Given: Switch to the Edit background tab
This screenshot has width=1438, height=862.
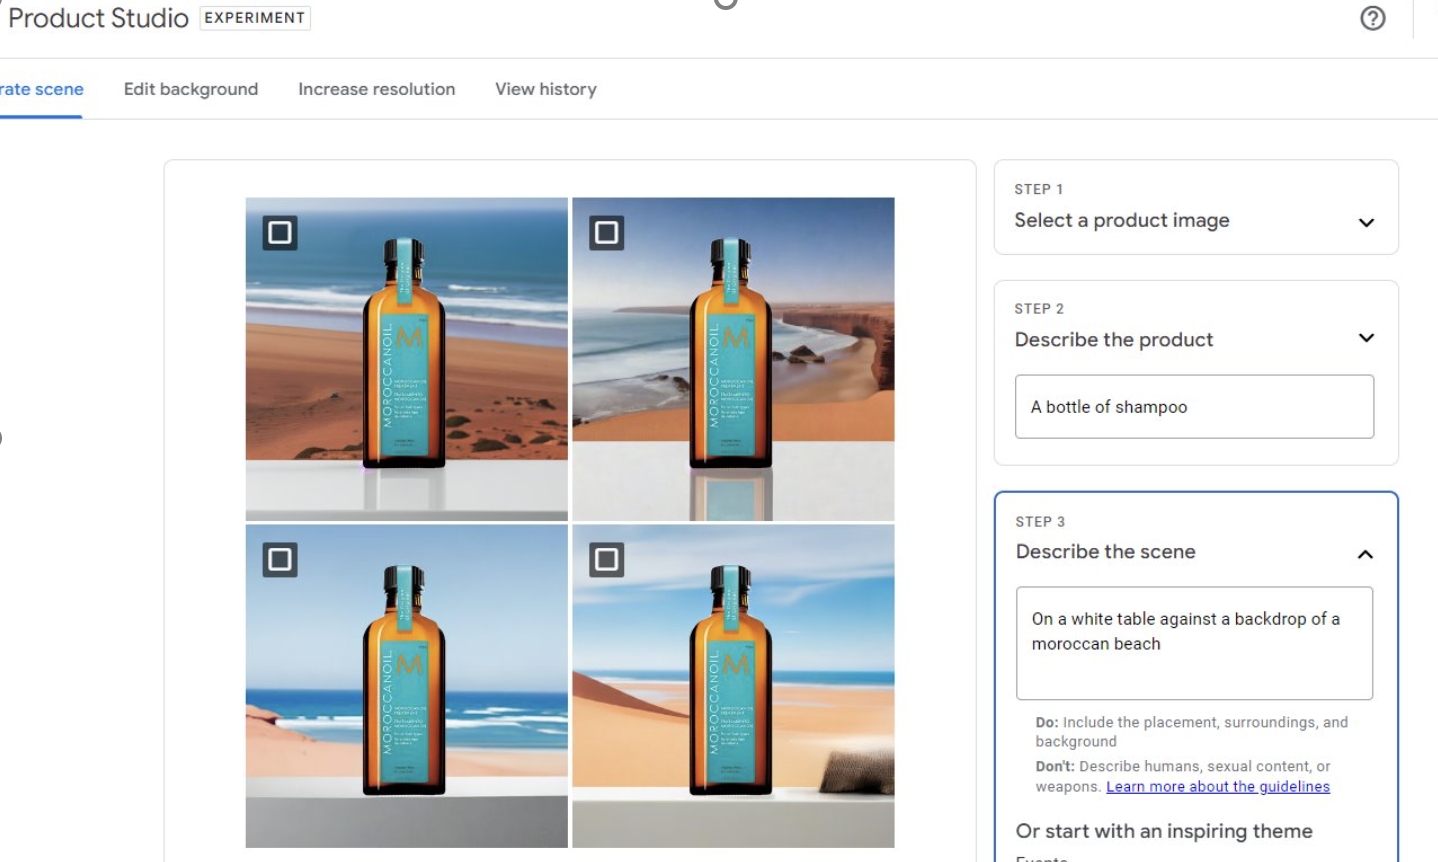Looking at the screenshot, I should tap(189, 89).
